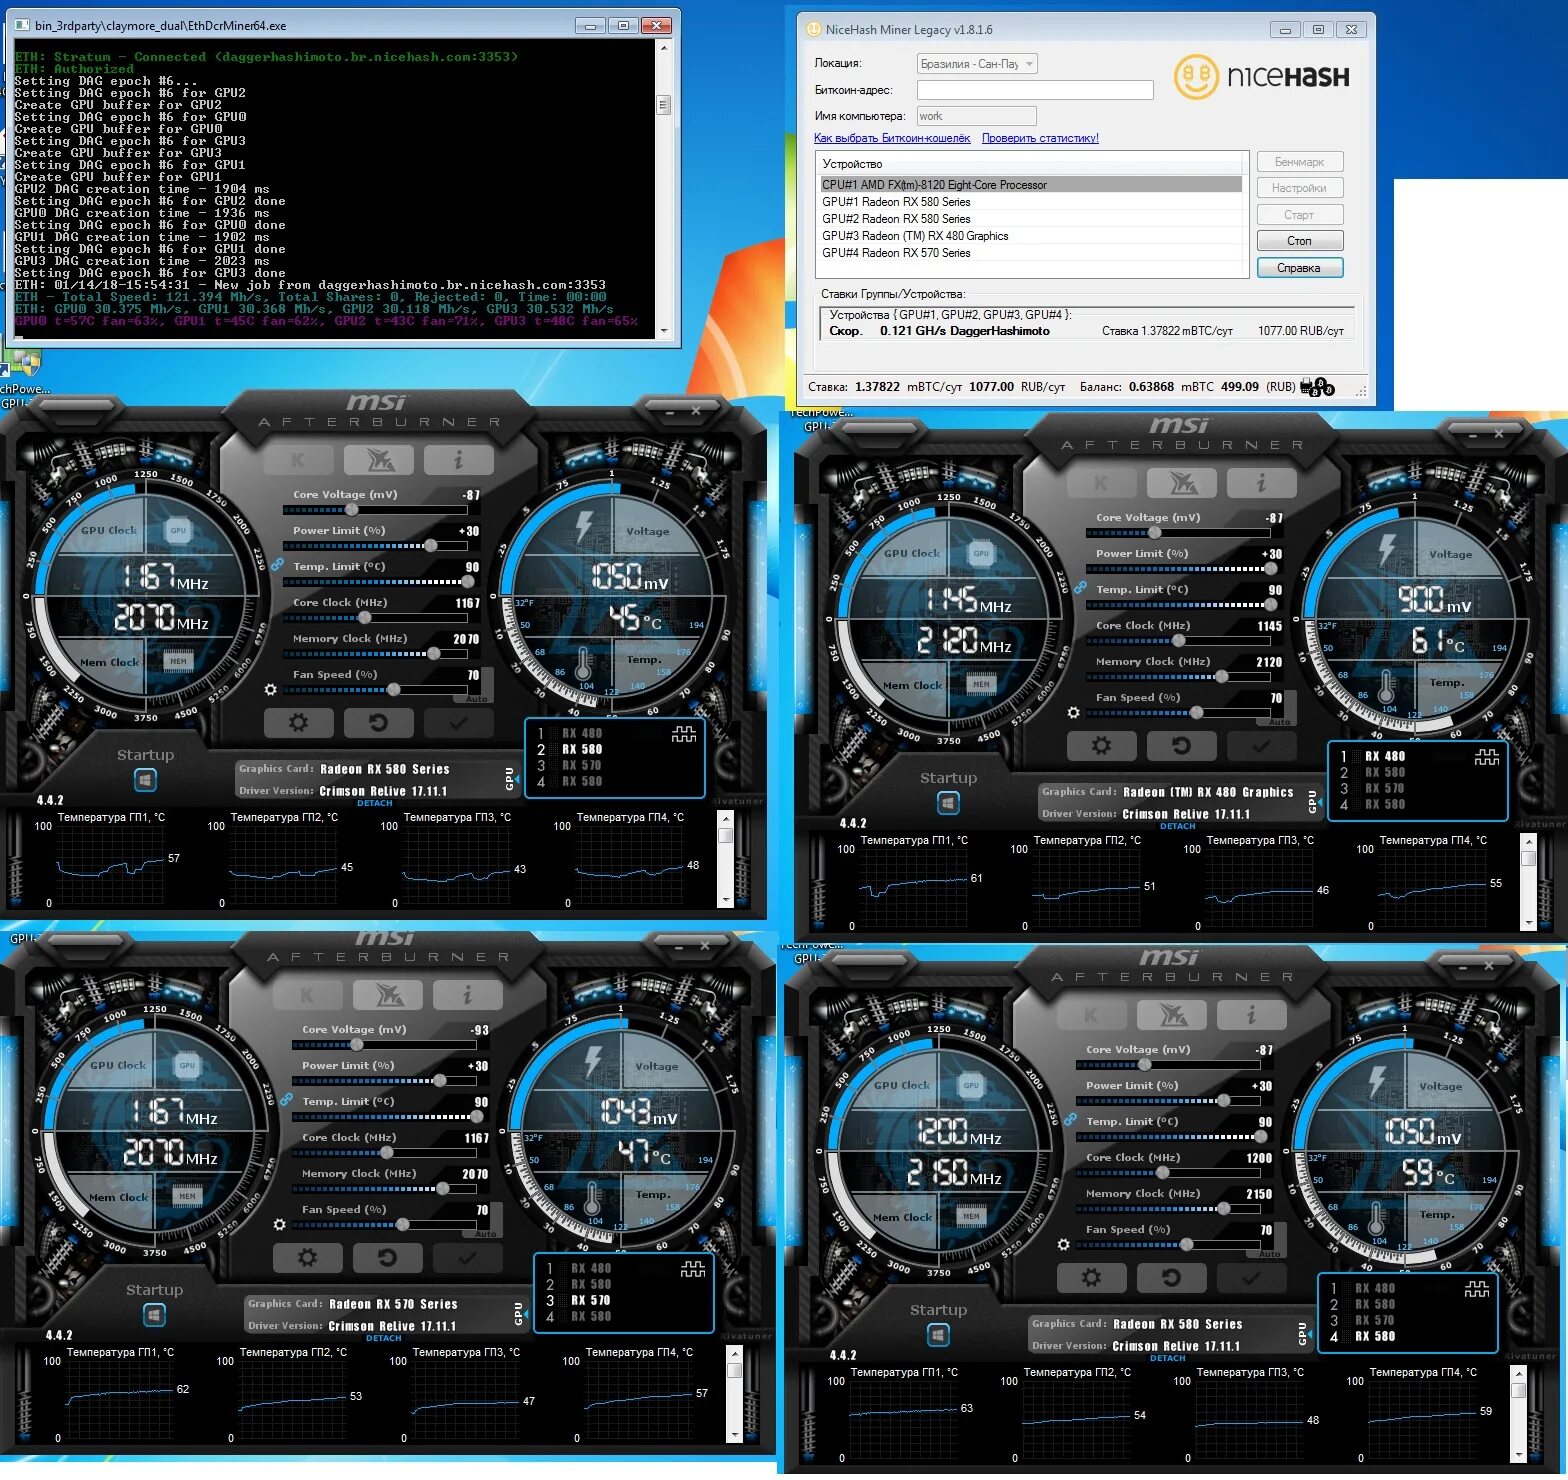Toggle fan Auto mode in RX 570 Afterburner window

485,1233
